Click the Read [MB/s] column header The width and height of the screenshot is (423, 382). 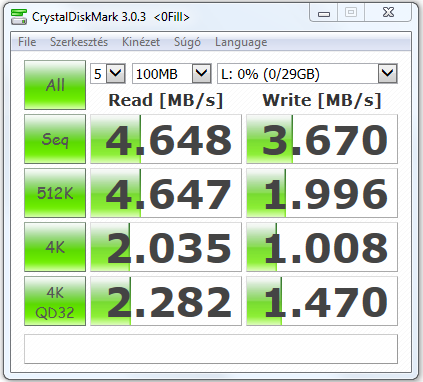pos(166,100)
